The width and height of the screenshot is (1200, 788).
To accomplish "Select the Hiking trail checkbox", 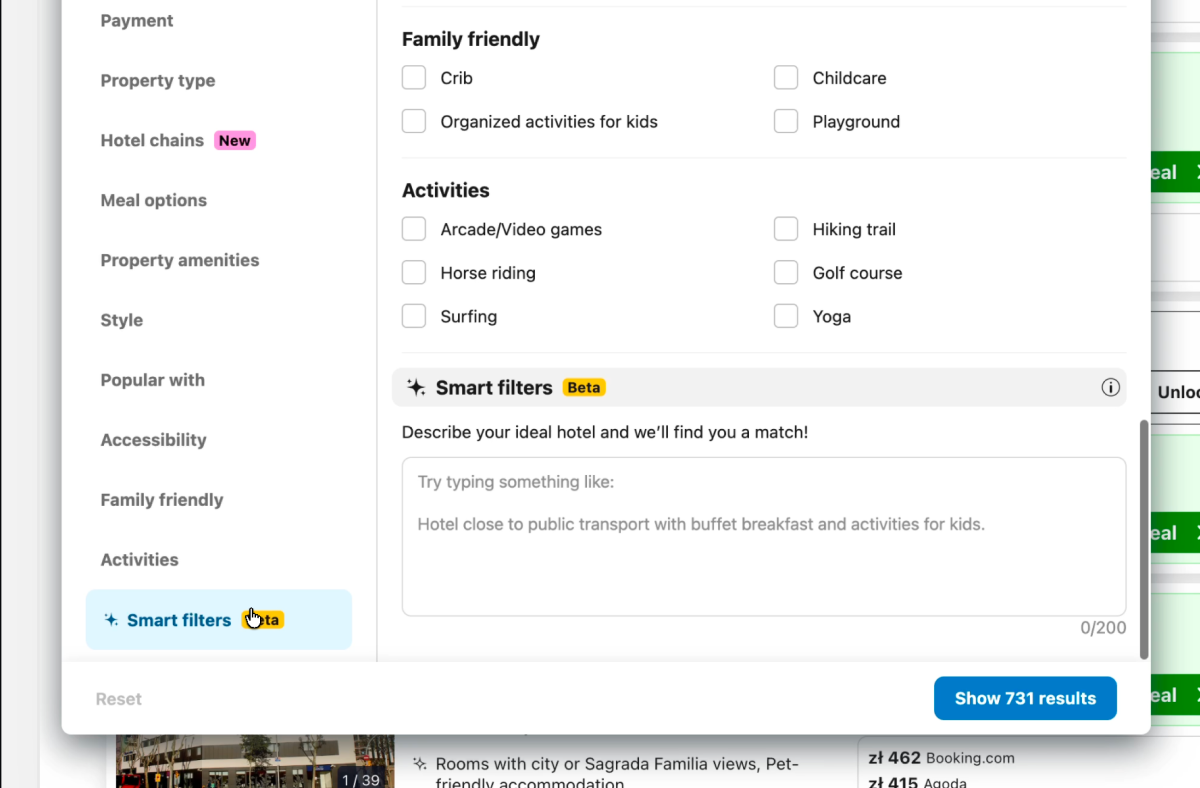I will [786, 229].
